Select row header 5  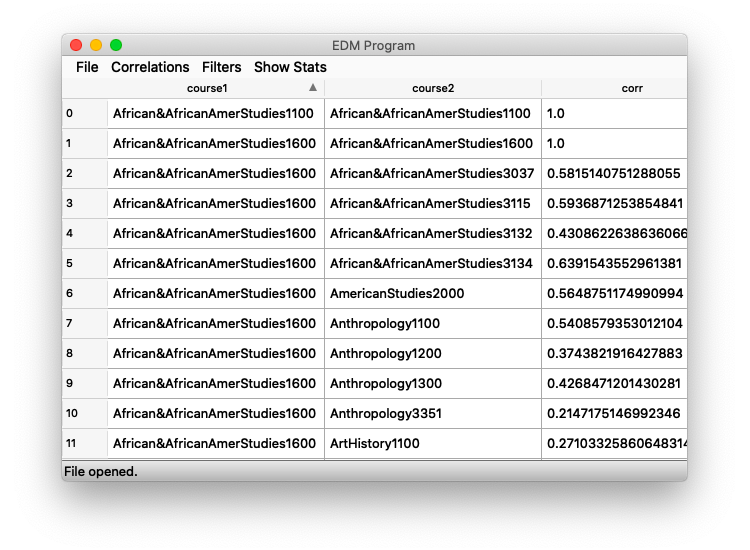point(84,264)
